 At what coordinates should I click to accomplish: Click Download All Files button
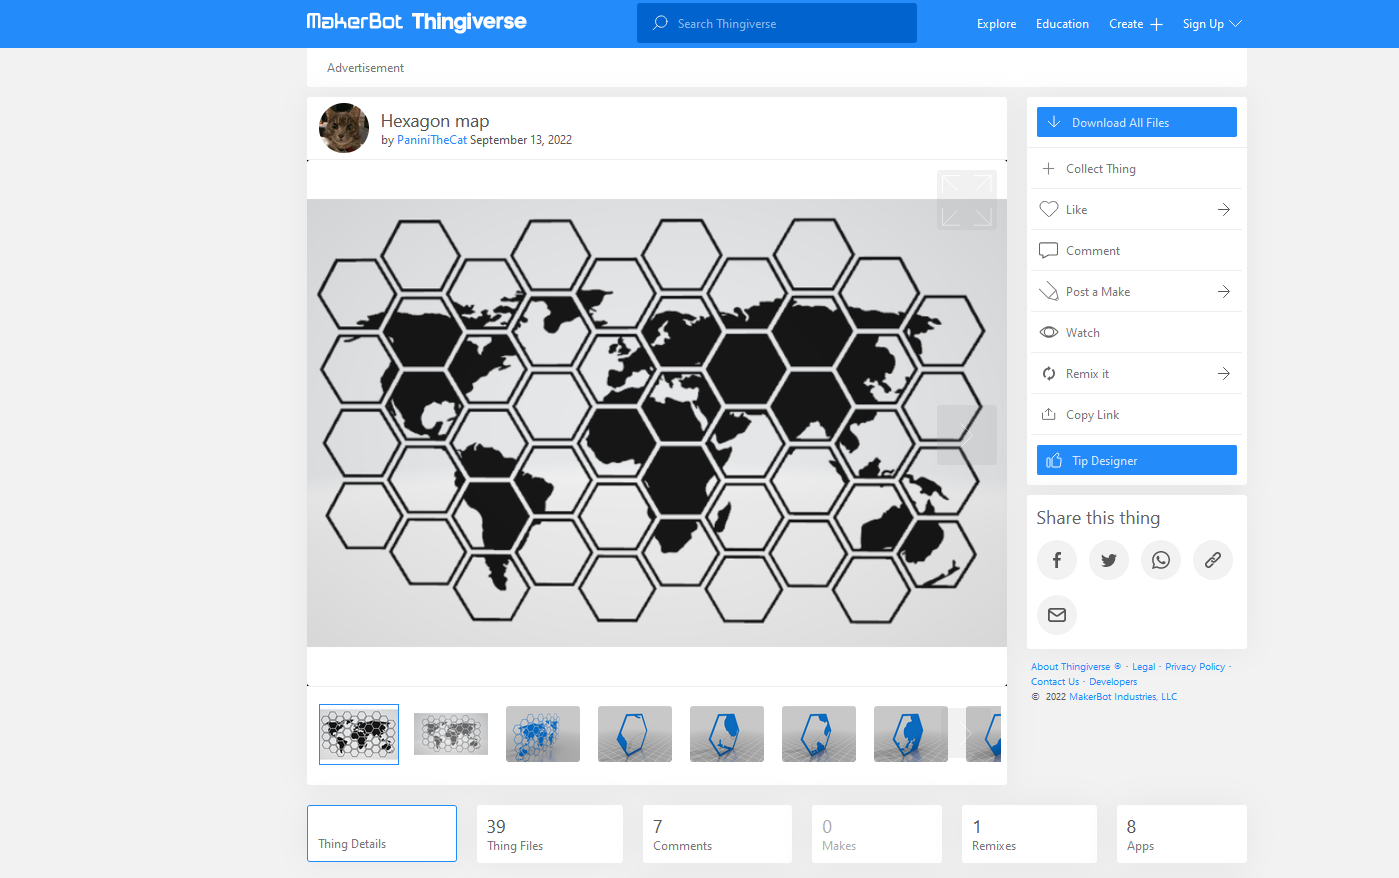click(1137, 122)
